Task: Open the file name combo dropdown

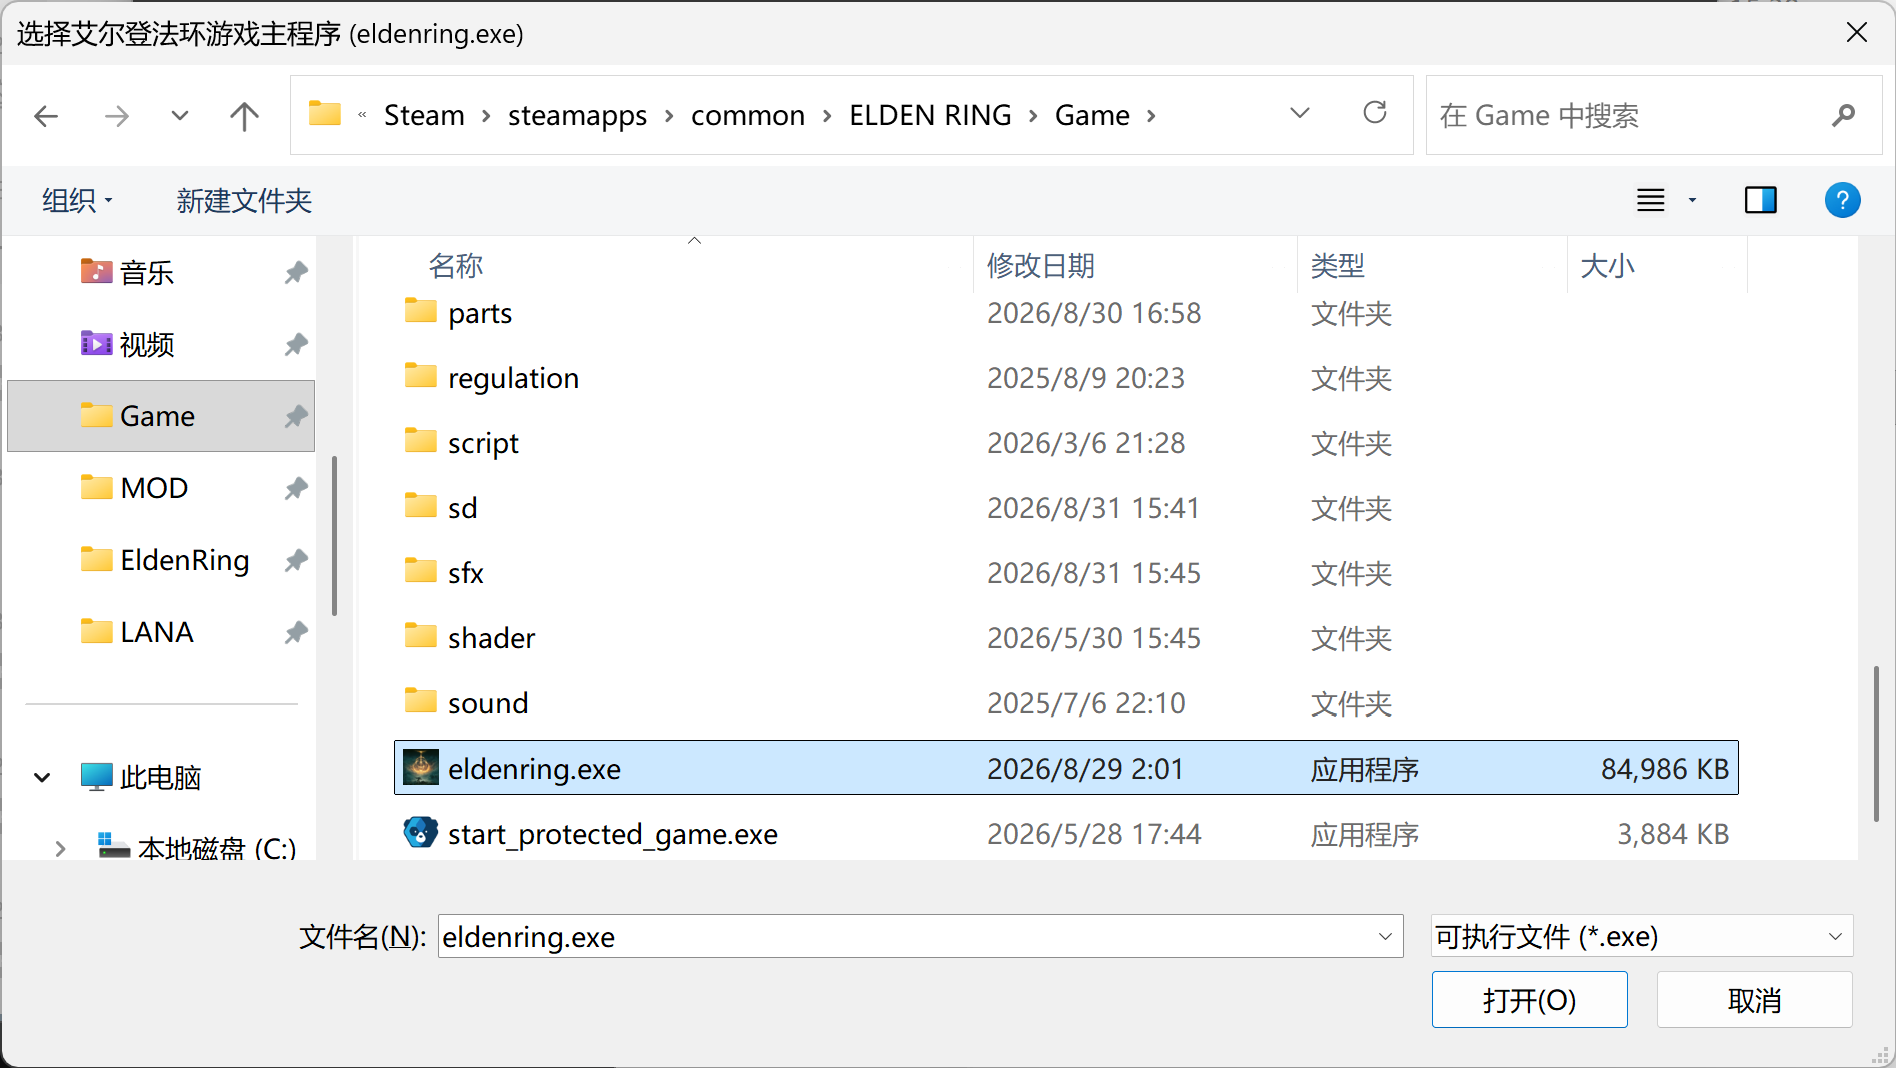Action: tap(1385, 937)
